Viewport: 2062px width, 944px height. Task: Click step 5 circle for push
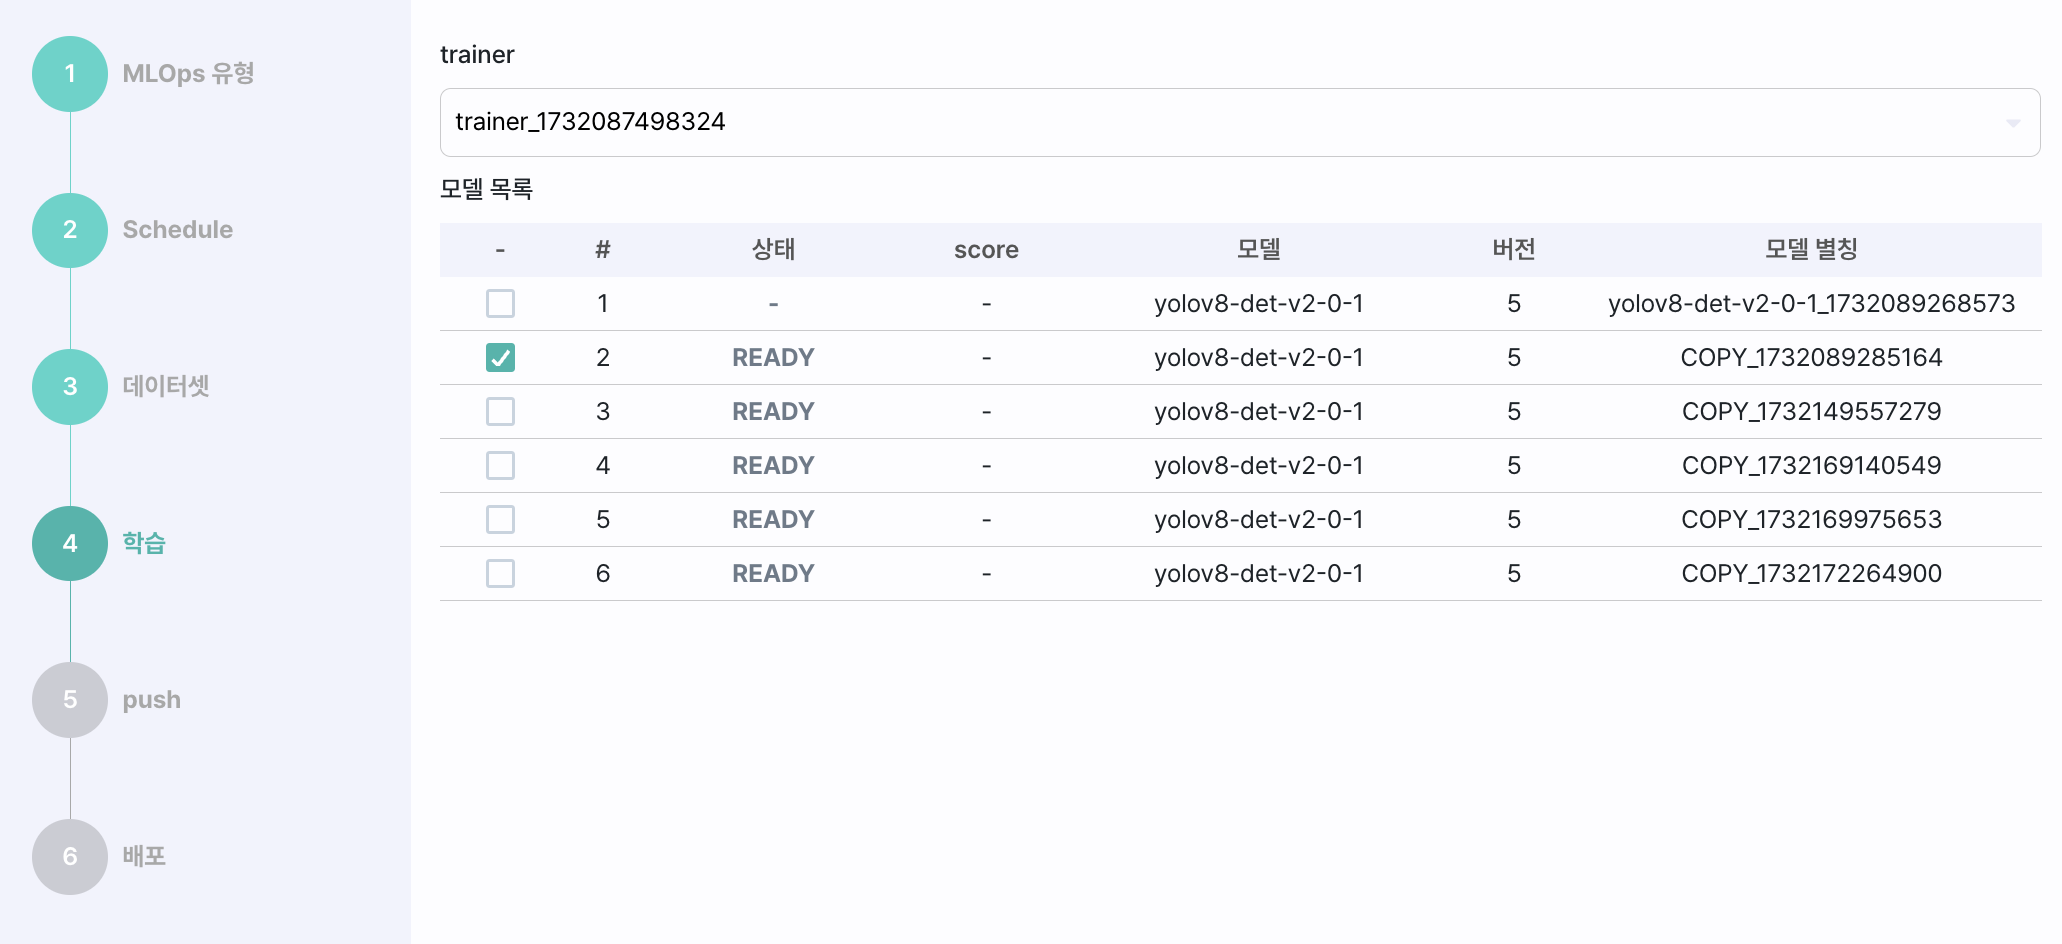point(70,700)
